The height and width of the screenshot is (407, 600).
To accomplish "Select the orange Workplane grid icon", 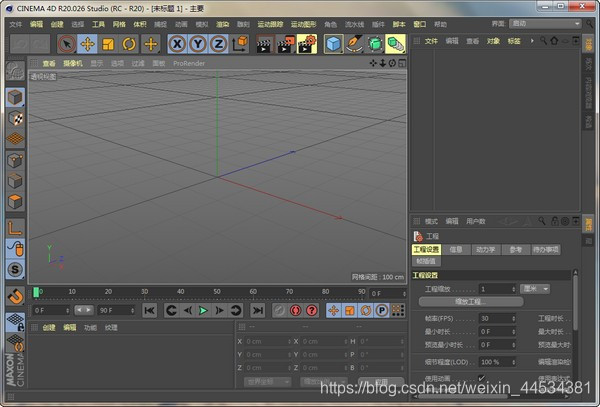I will [15, 138].
